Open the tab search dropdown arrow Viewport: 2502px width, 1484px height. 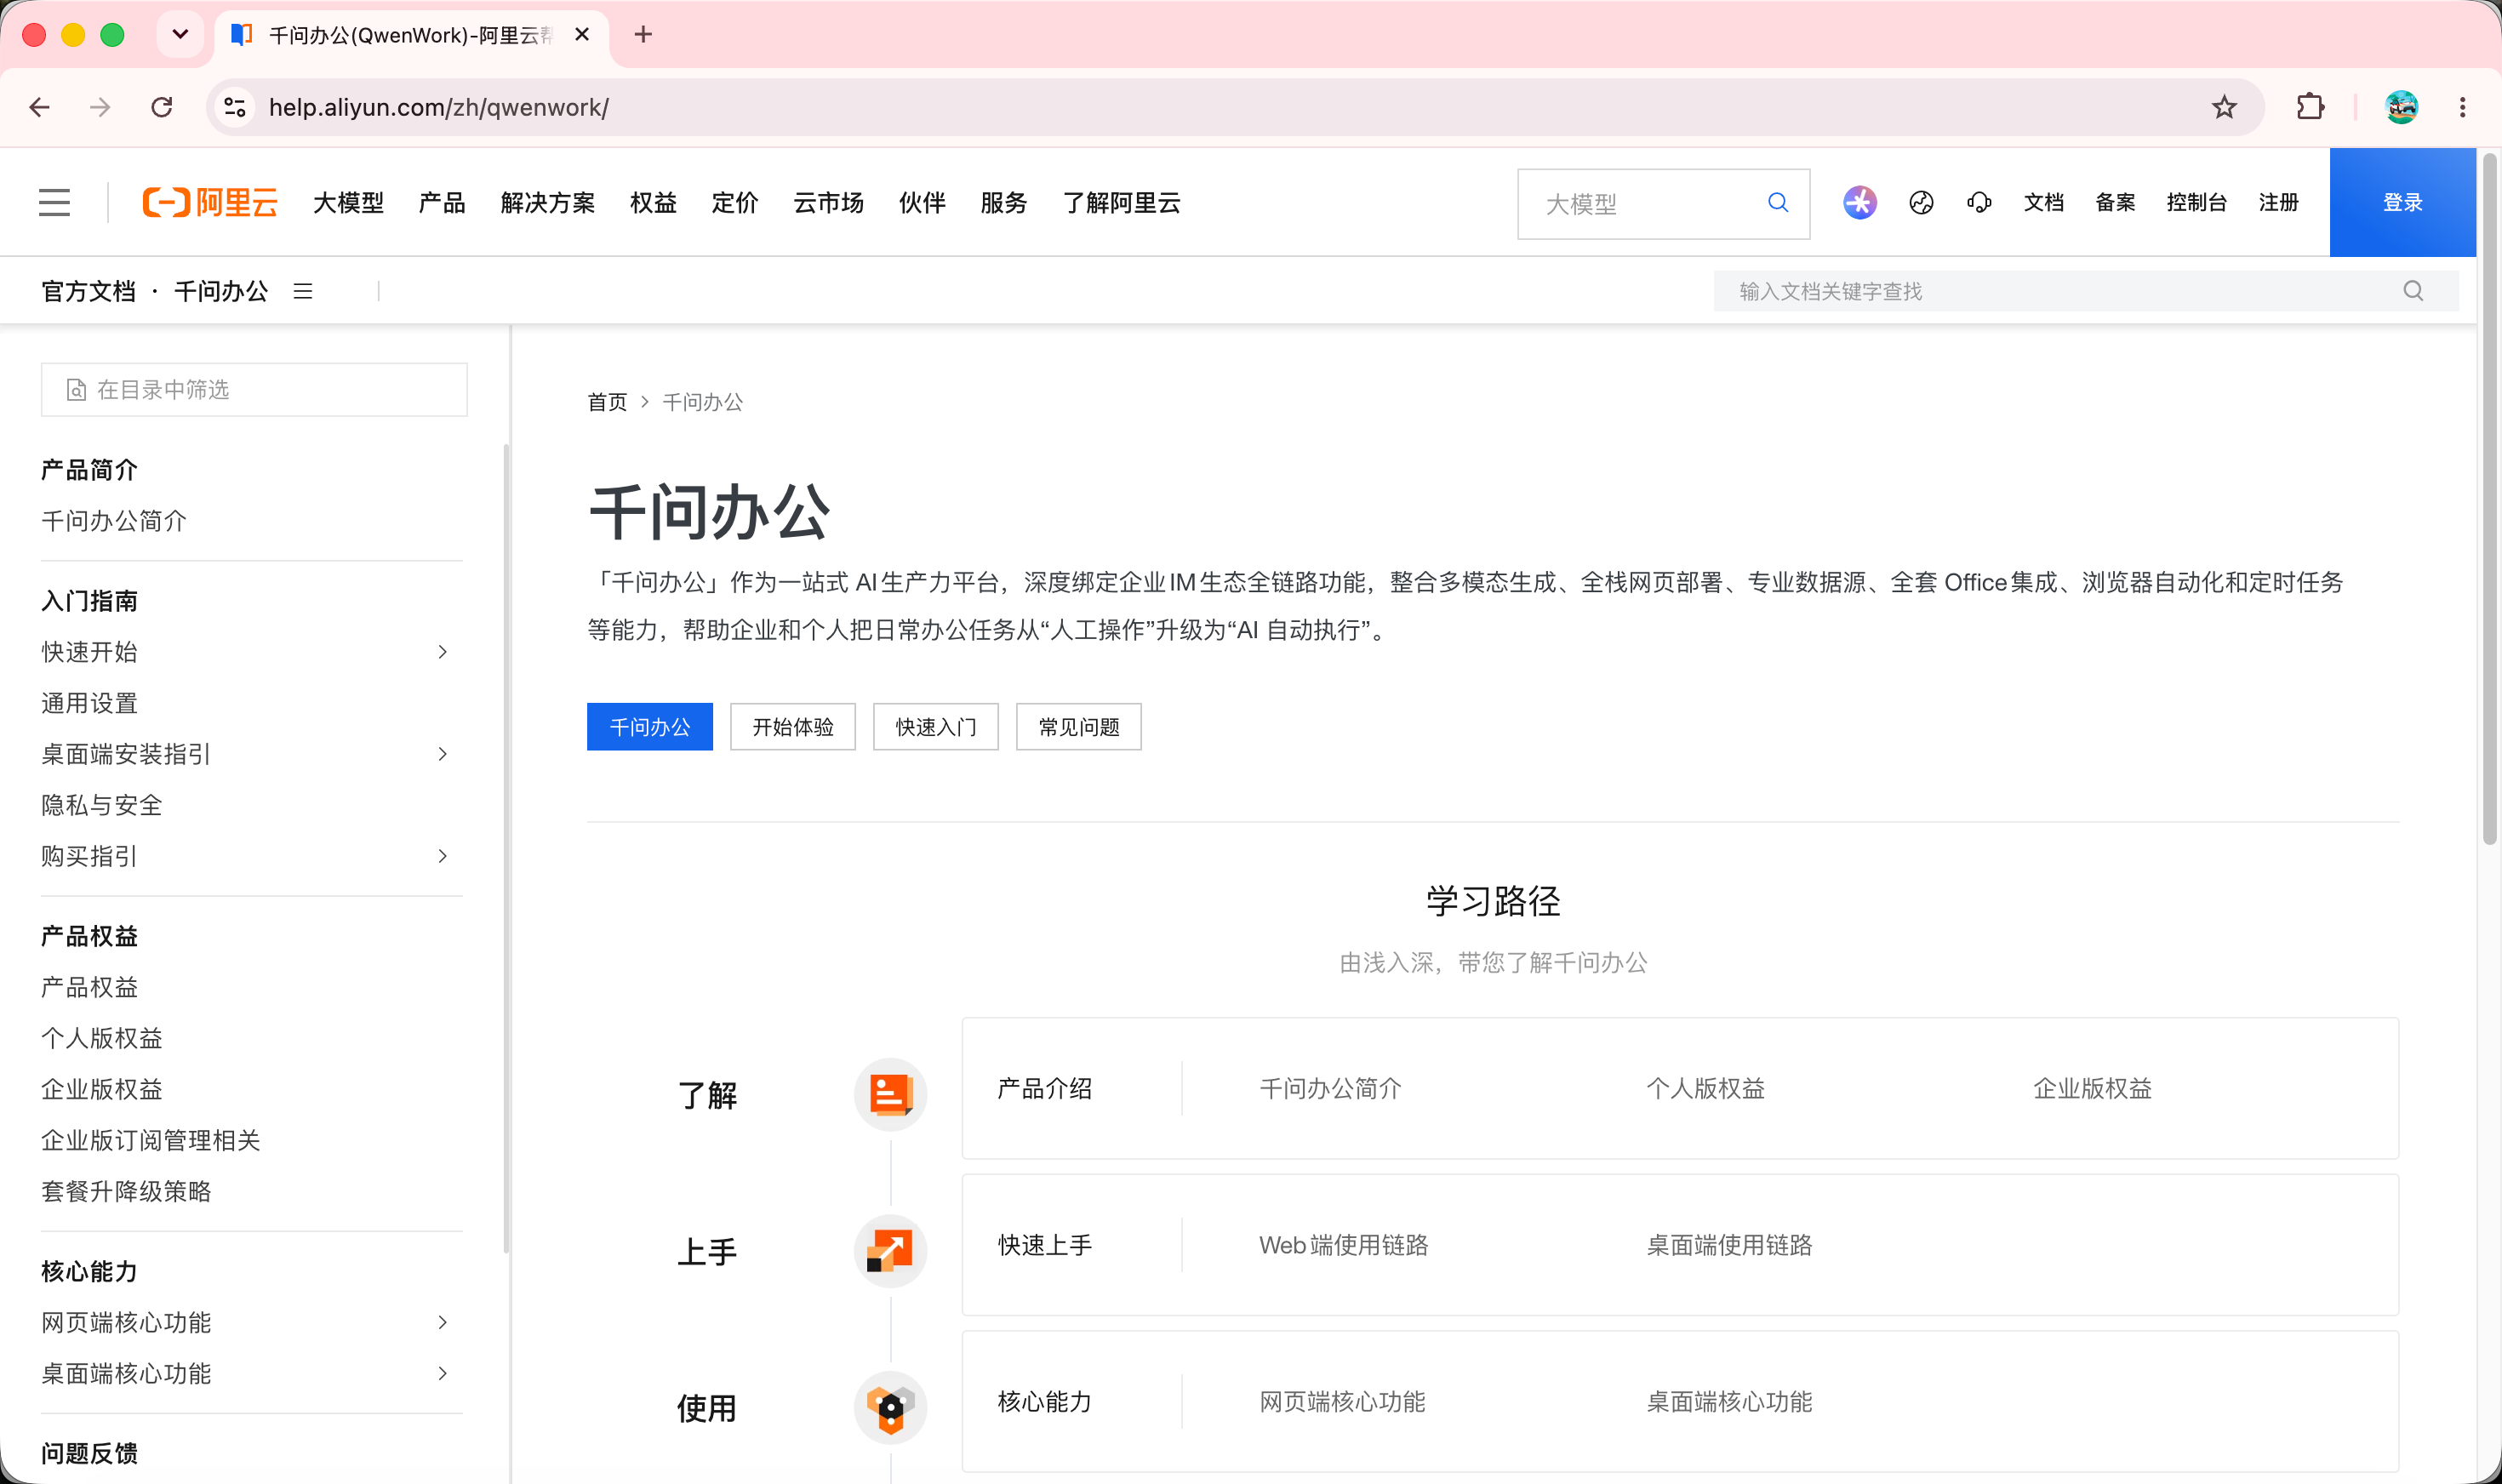180,35
